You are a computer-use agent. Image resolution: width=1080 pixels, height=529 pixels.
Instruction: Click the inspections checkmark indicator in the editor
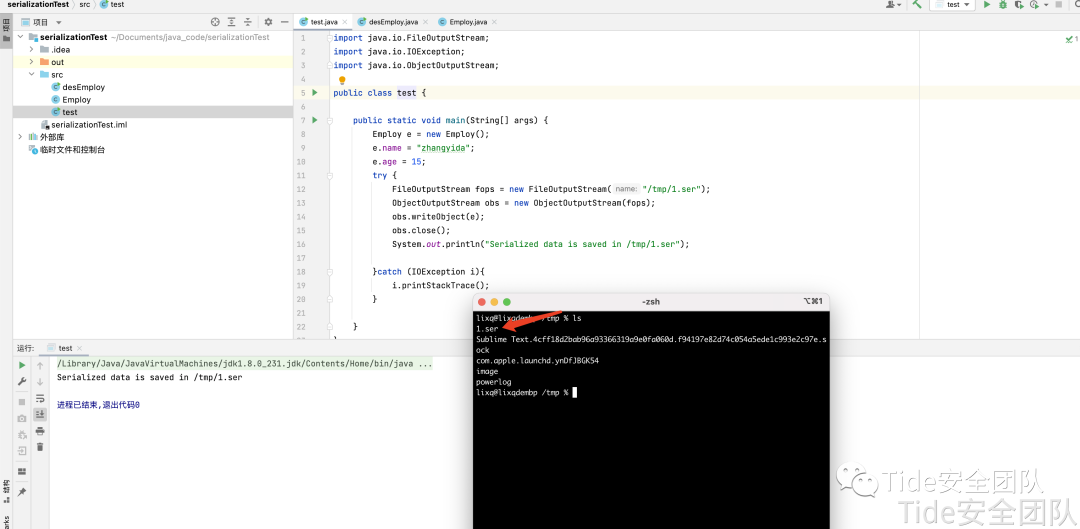(1071, 39)
